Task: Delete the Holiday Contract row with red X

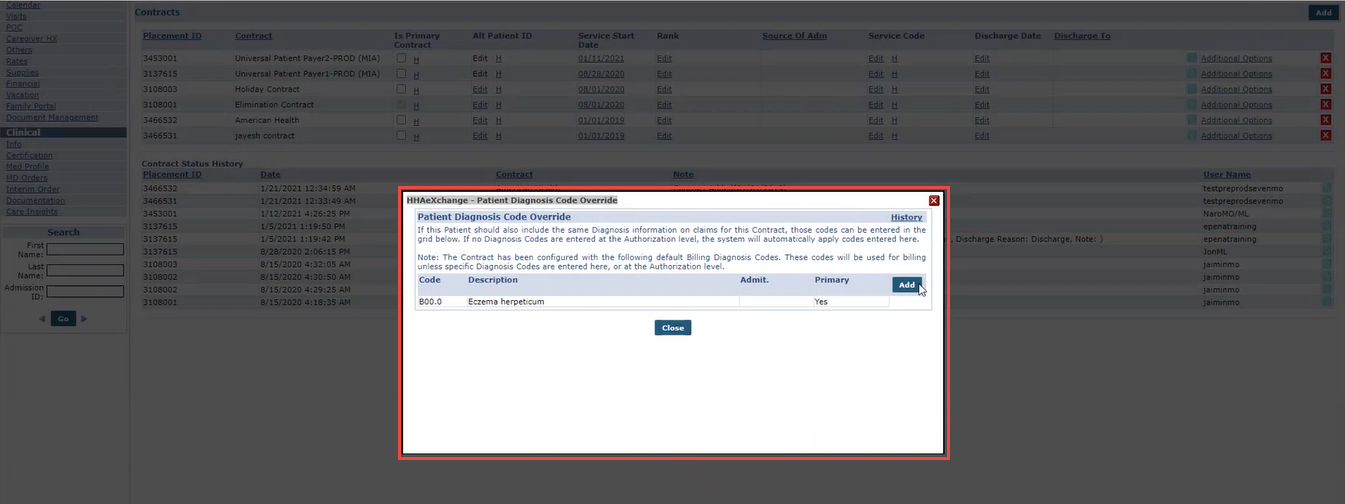Action: (1326, 89)
